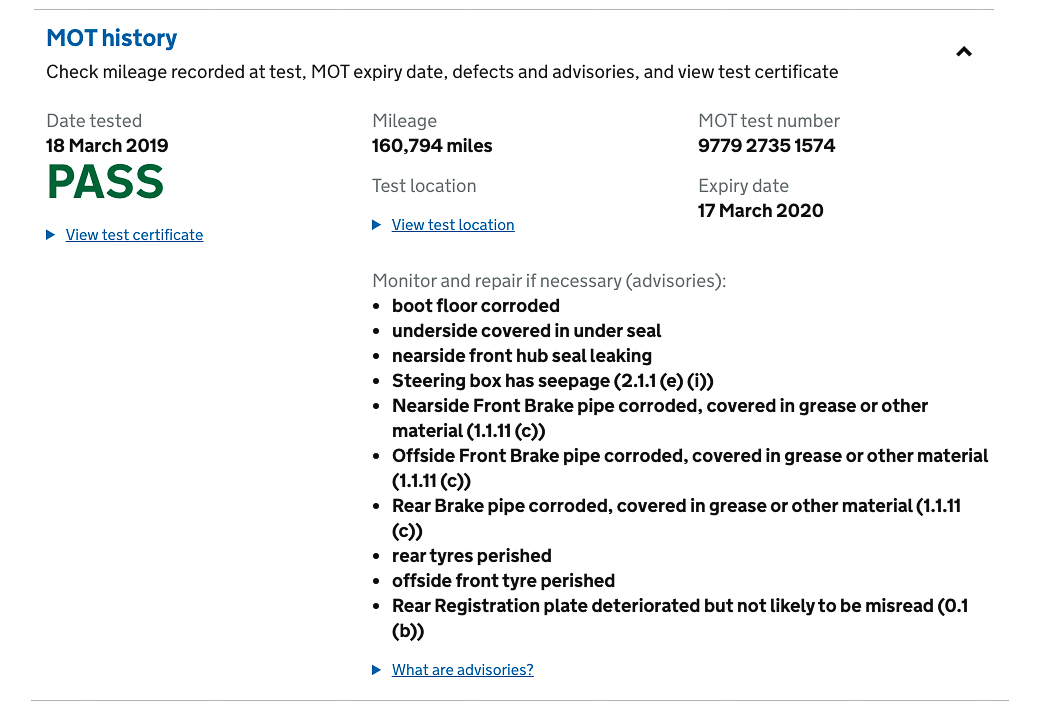Click the Steering box has seepage advisory

click(x=552, y=381)
